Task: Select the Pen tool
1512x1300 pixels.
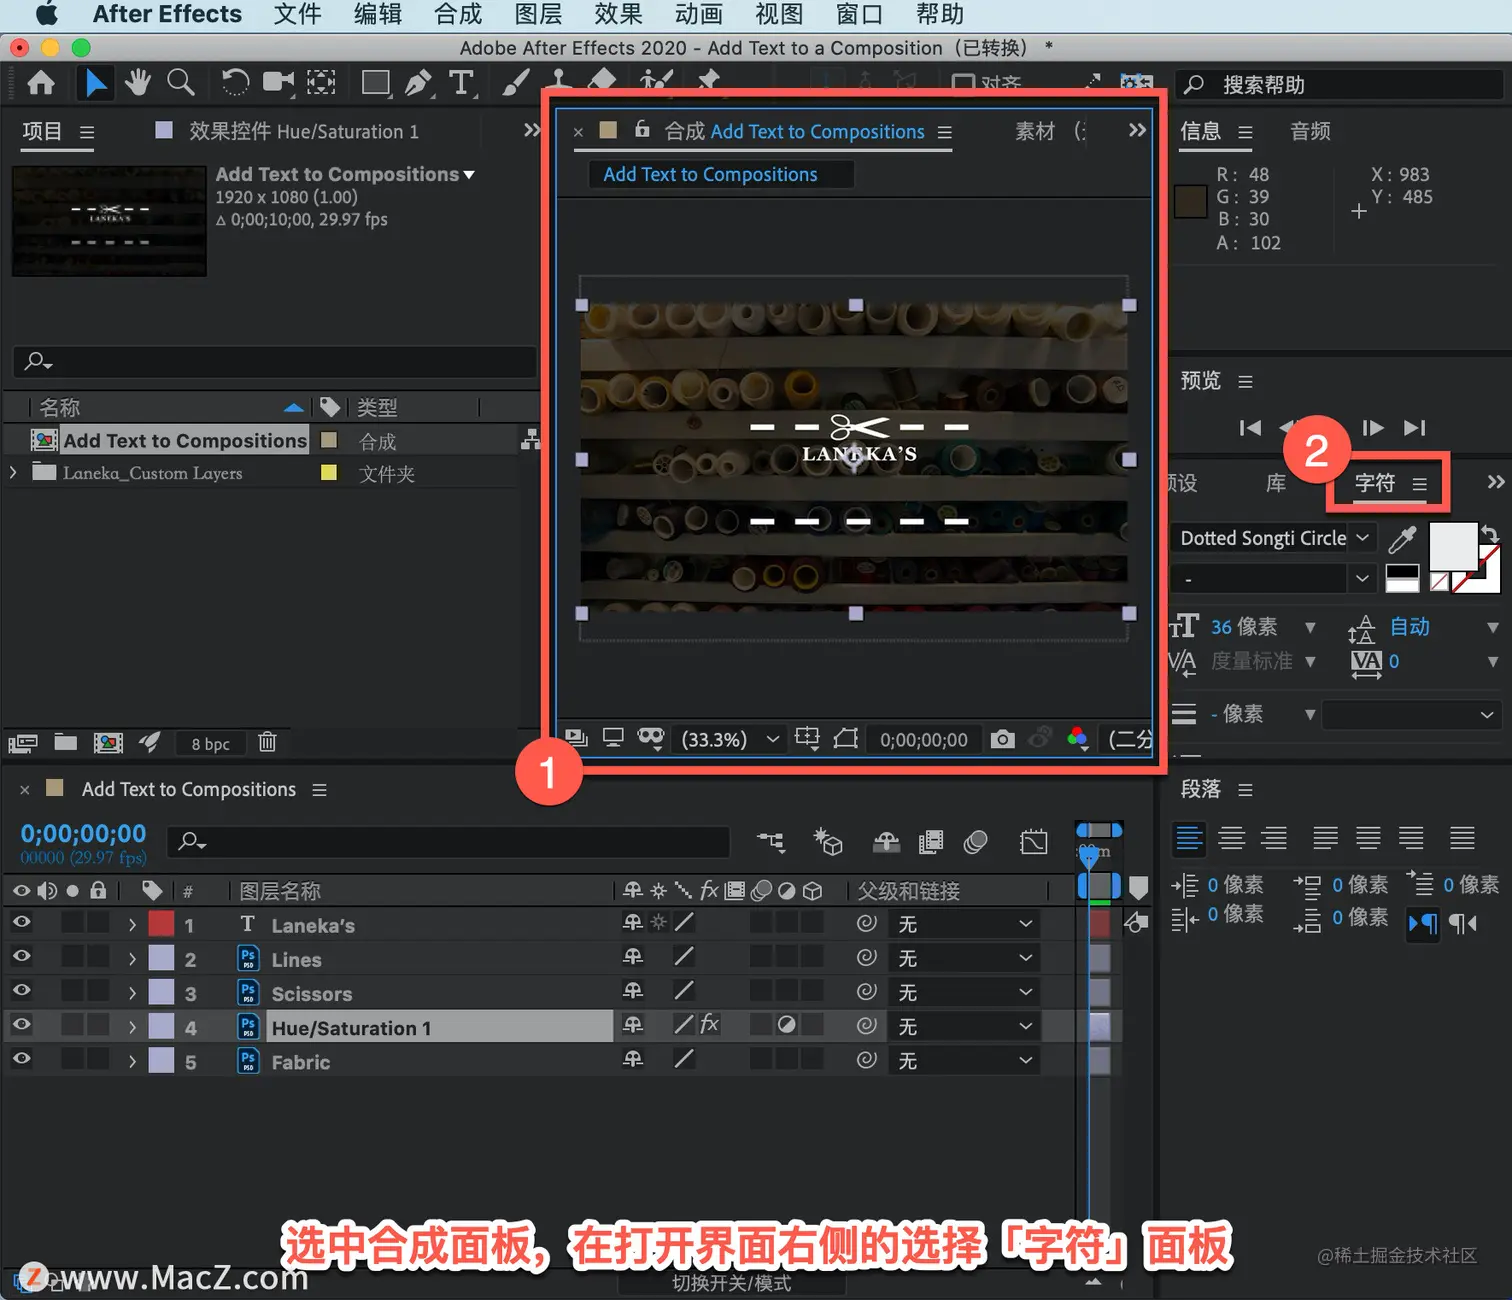Action: tap(418, 83)
